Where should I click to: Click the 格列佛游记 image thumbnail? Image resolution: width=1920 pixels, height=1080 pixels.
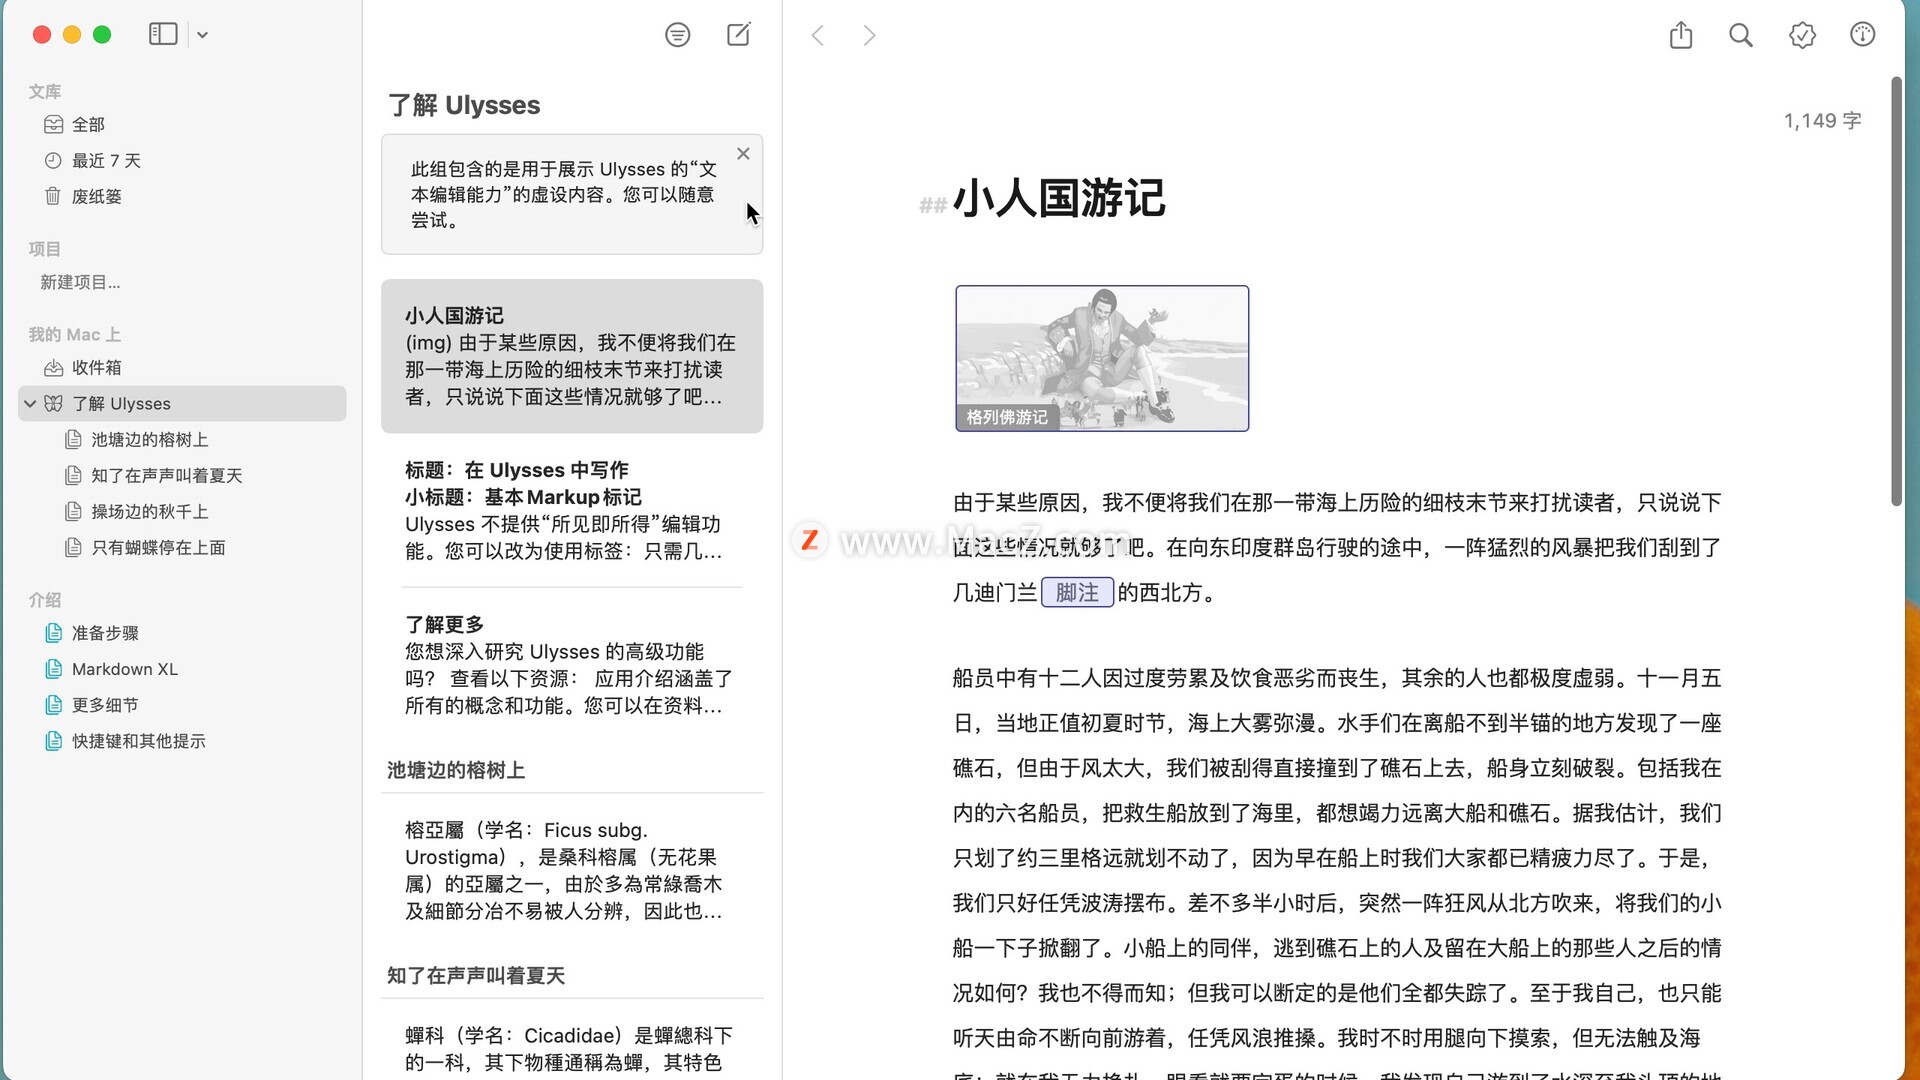pyautogui.click(x=1102, y=359)
